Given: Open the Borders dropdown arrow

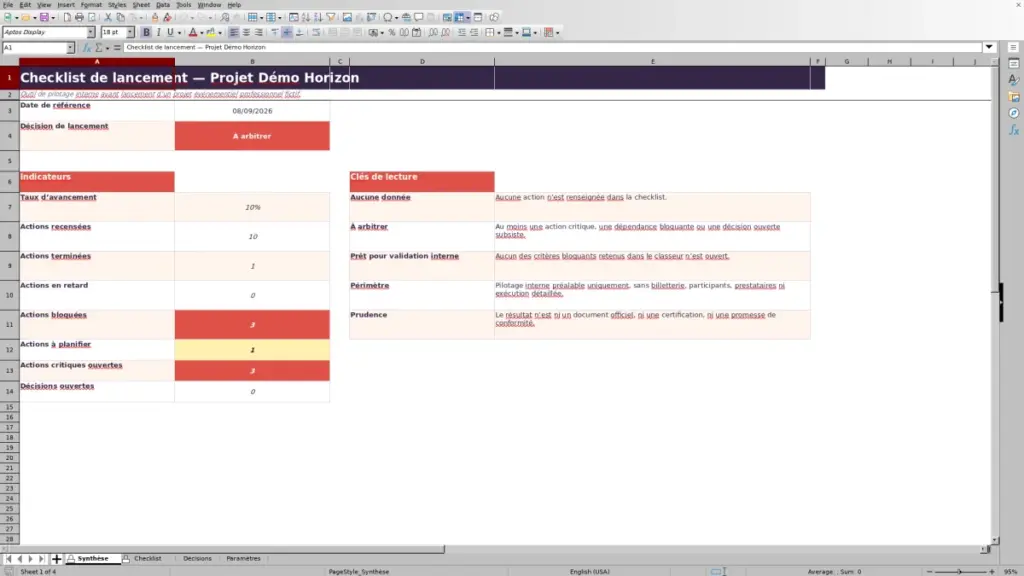Looking at the screenshot, I should [x=499, y=33].
